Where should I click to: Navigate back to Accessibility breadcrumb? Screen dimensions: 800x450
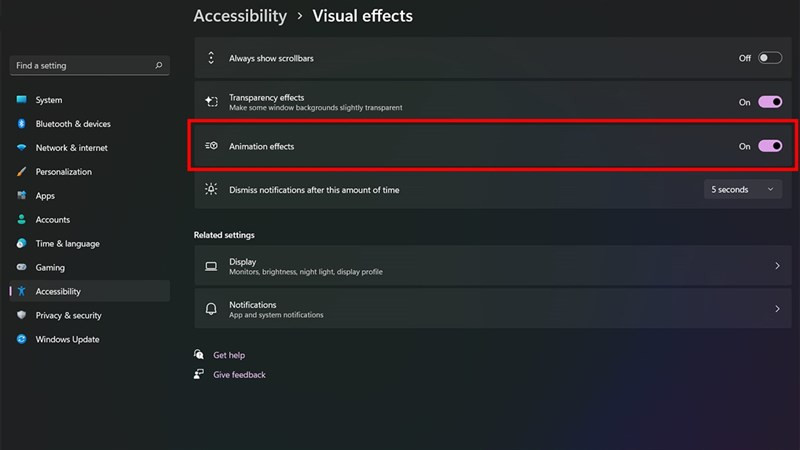(x=239, y=16)
